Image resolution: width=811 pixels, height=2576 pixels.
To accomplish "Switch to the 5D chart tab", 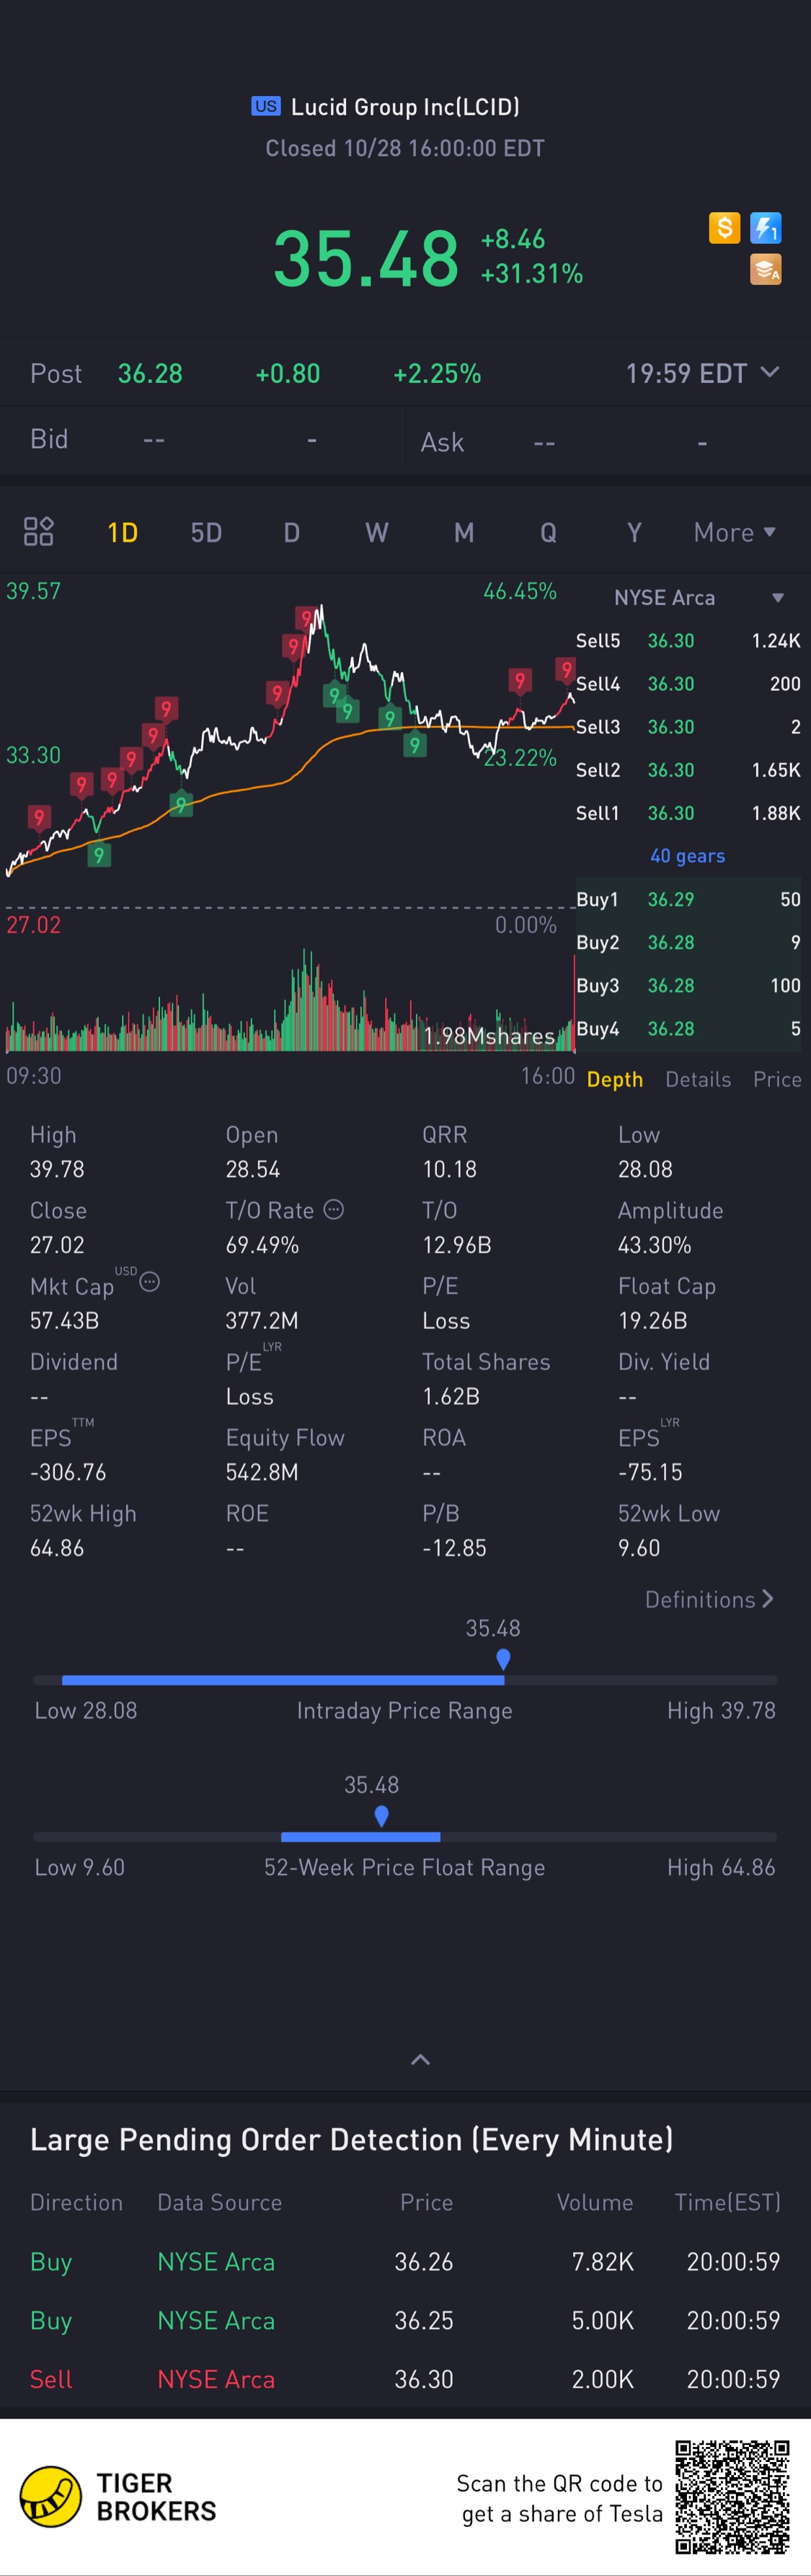I will point(206,532).
